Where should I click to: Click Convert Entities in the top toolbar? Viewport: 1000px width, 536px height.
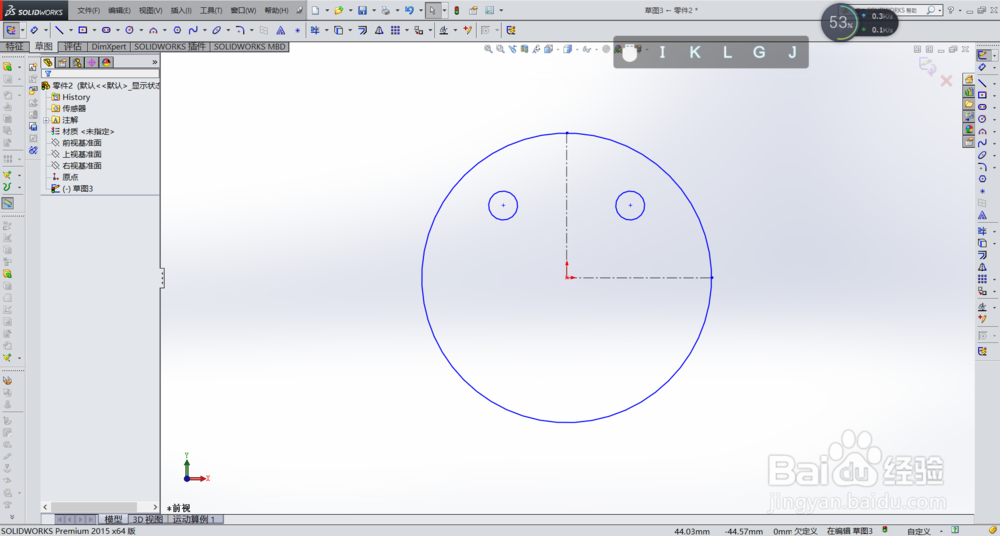339,30
